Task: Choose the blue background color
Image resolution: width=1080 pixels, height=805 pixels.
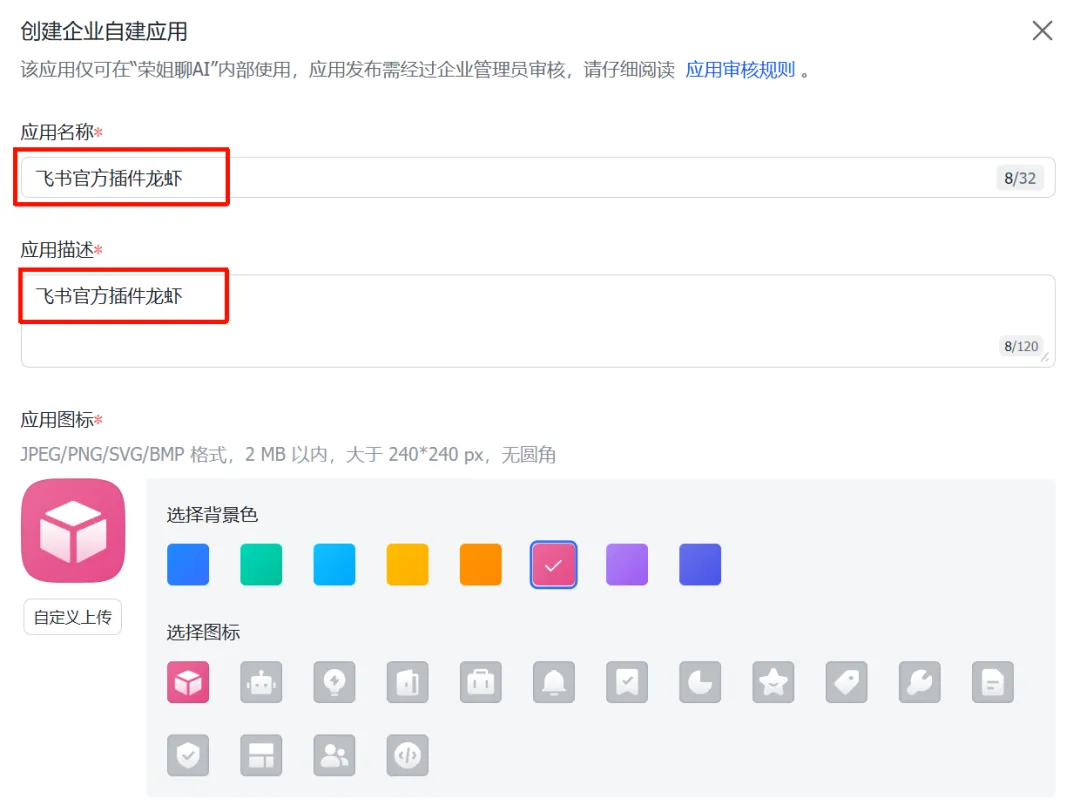Action: point(188,565)
